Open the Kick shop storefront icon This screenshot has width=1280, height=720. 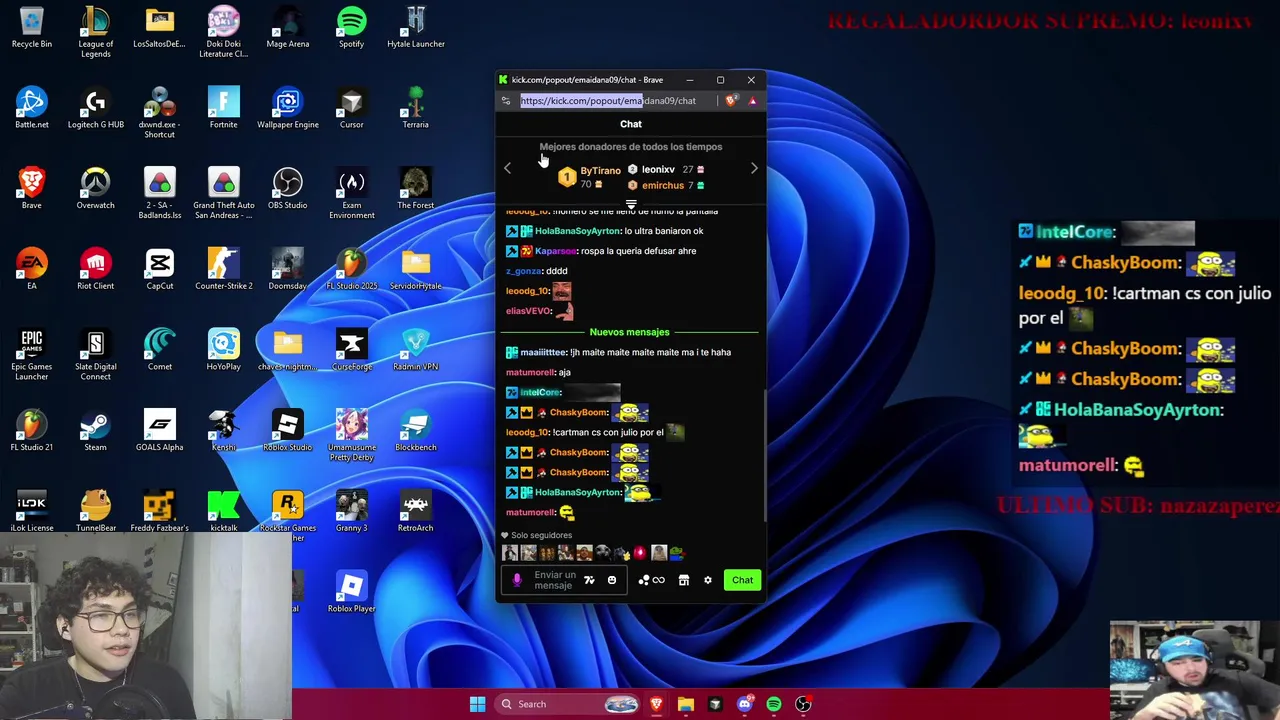tap(684, 580)
